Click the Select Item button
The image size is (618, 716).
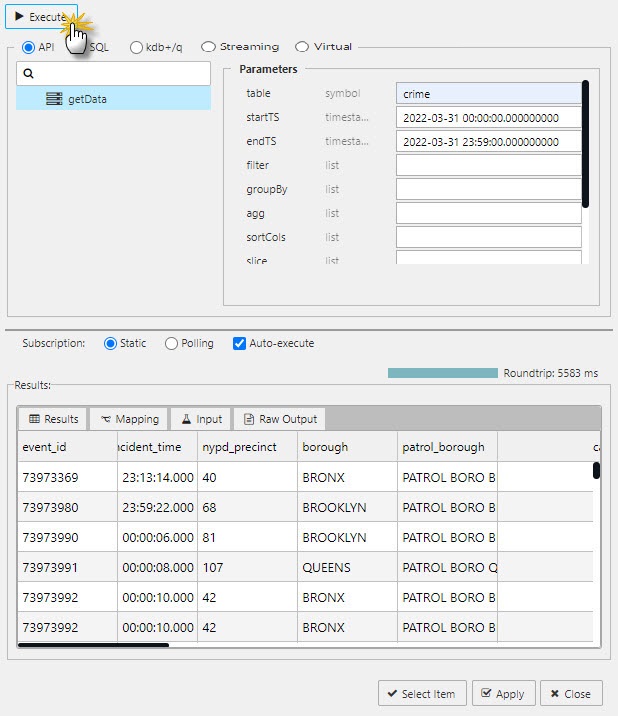(x=421, y=694)
